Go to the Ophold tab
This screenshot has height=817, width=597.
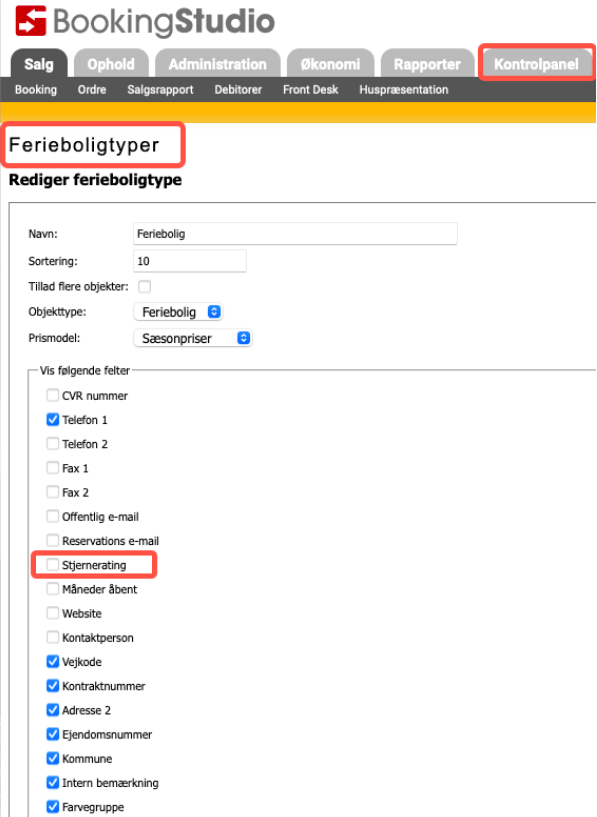[111, 64]
